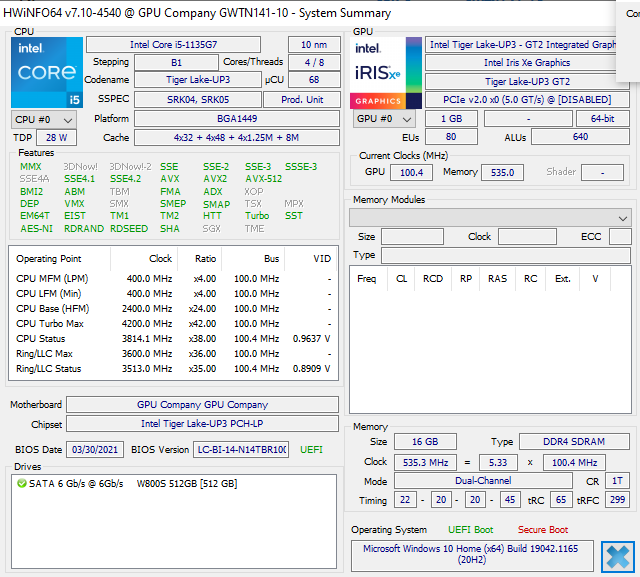The image size is (640, 577).
Task: Click the EUs value 80
Action: pyautogui.click(x=451, y=137)
